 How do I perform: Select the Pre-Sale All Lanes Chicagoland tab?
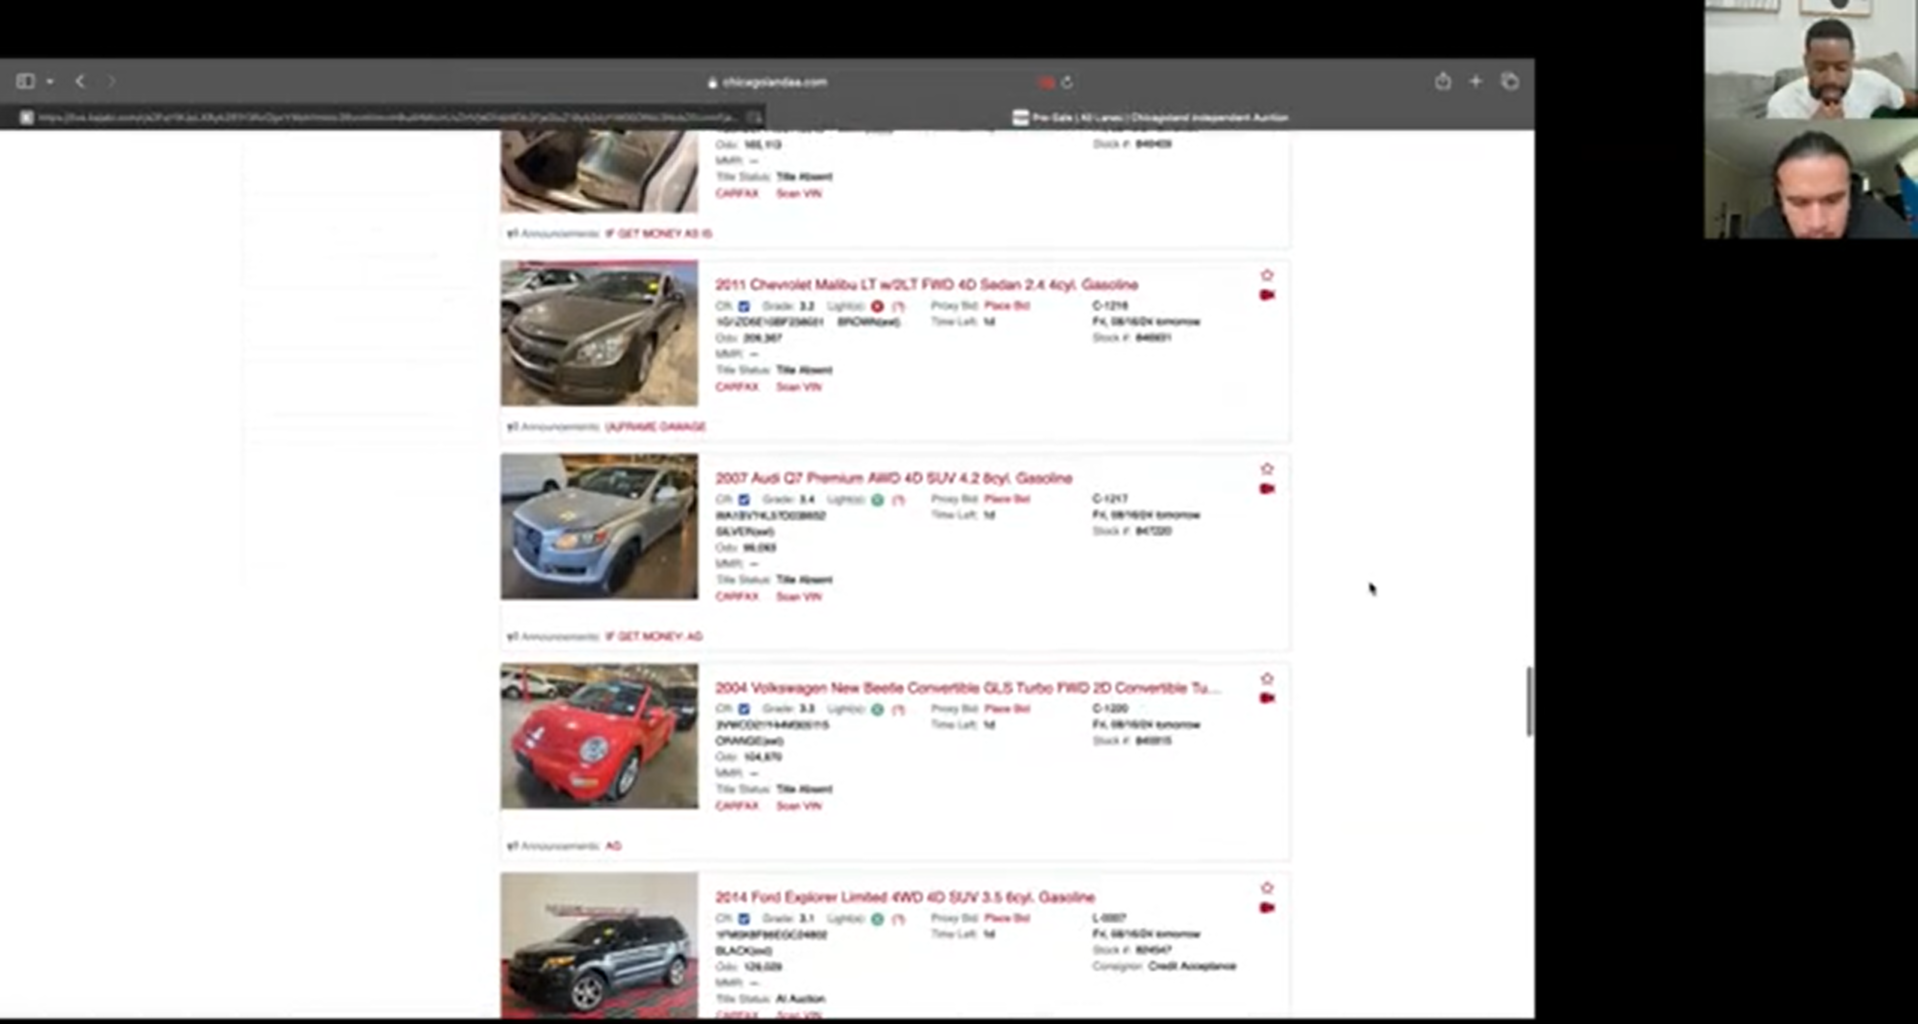click(1150, 117)
